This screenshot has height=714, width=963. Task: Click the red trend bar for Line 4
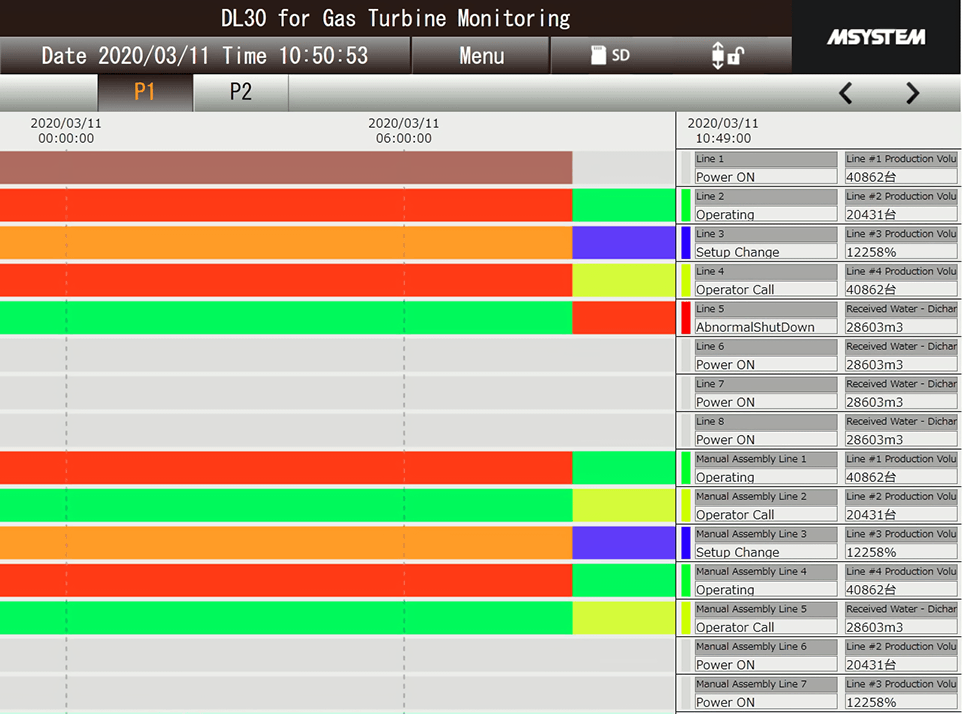pos(300,280)
